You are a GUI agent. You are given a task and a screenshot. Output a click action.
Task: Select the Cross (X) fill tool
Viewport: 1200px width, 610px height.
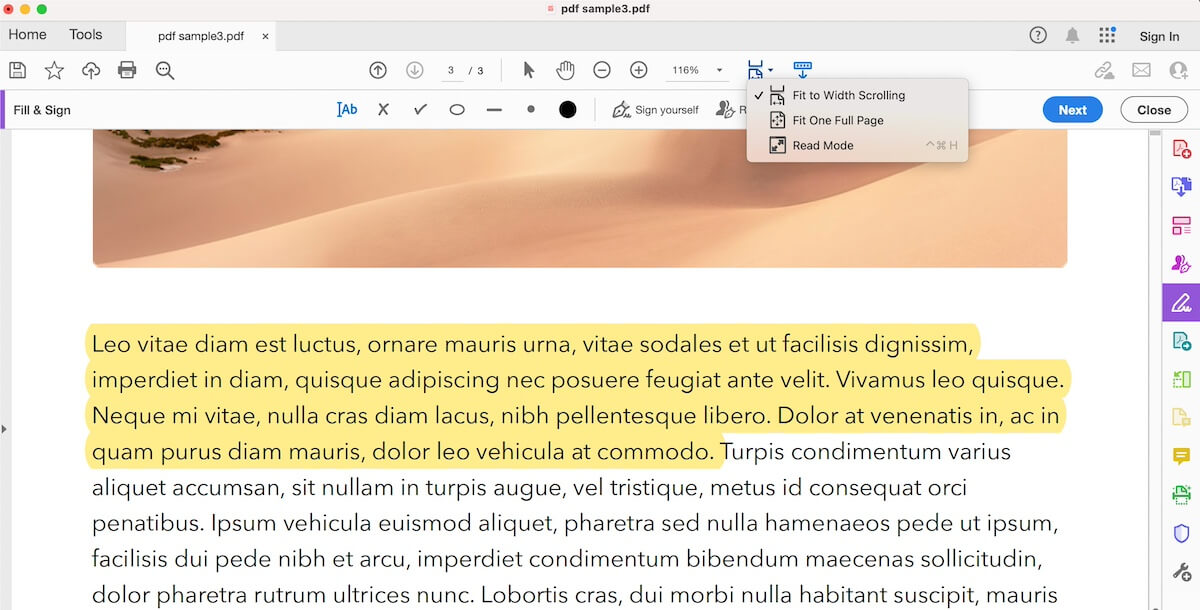pyautogui.click(x=383, y=109)
